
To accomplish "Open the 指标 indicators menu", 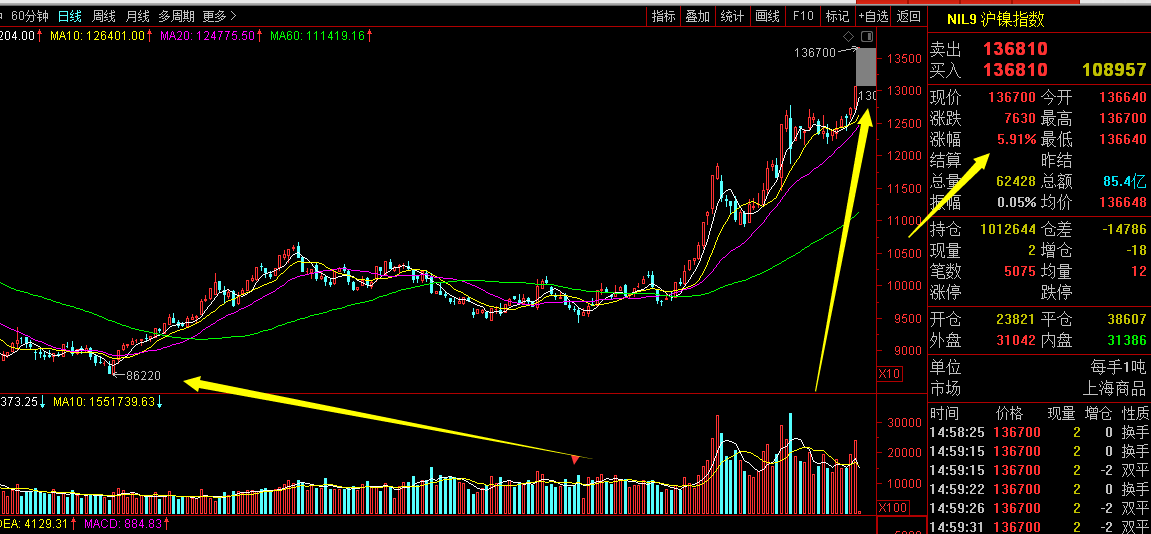I will pyautogui.click(x=664, y=16).
